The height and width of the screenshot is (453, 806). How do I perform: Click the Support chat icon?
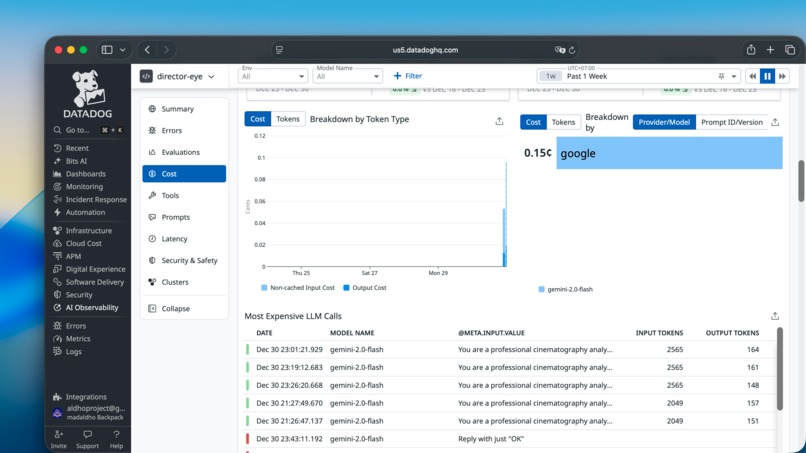87,434
